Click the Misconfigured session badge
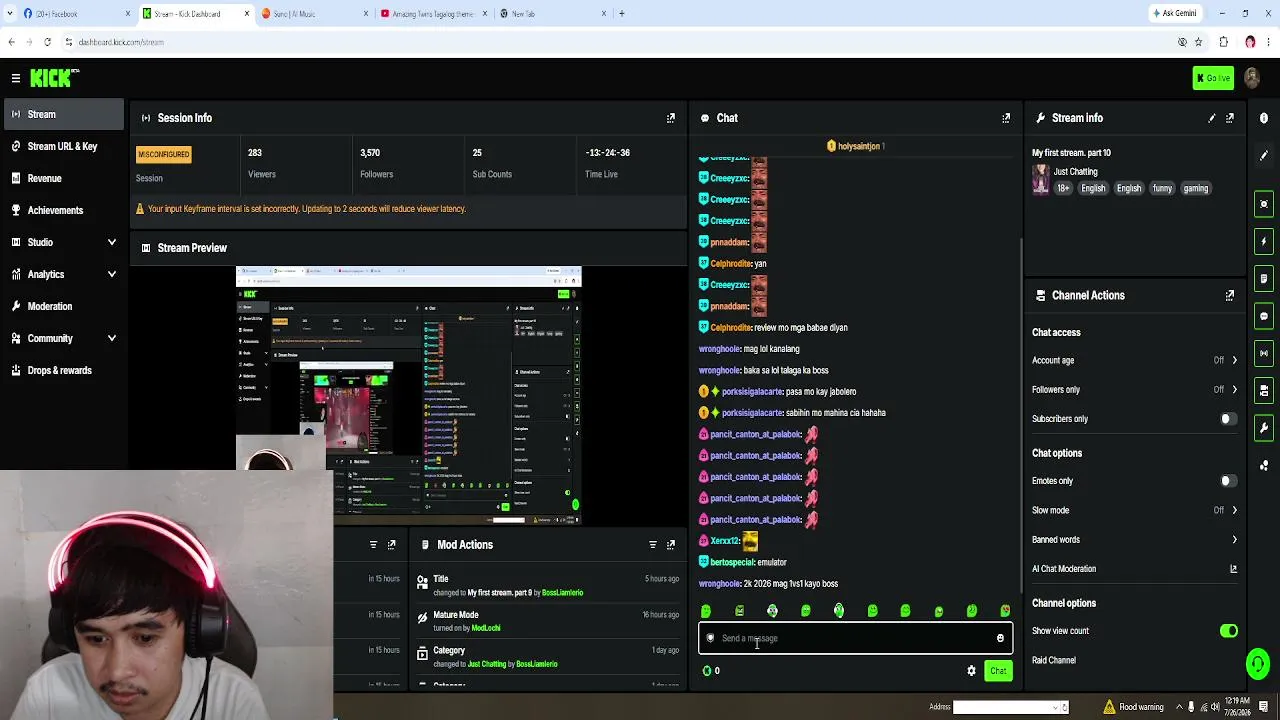This screenshot has width=1280, height=720. click(163, 154)
